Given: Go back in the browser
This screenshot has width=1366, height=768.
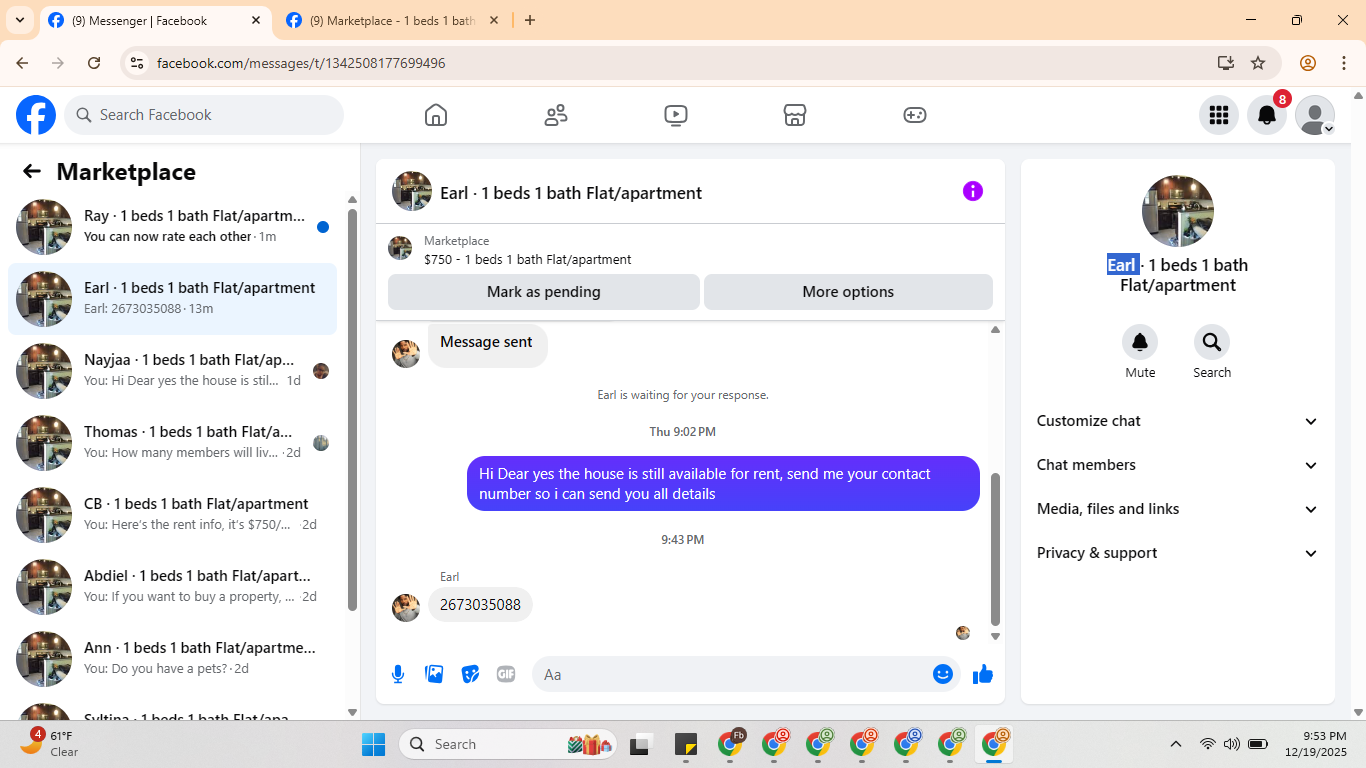Looking at the screenshot, I should [22, 63].
